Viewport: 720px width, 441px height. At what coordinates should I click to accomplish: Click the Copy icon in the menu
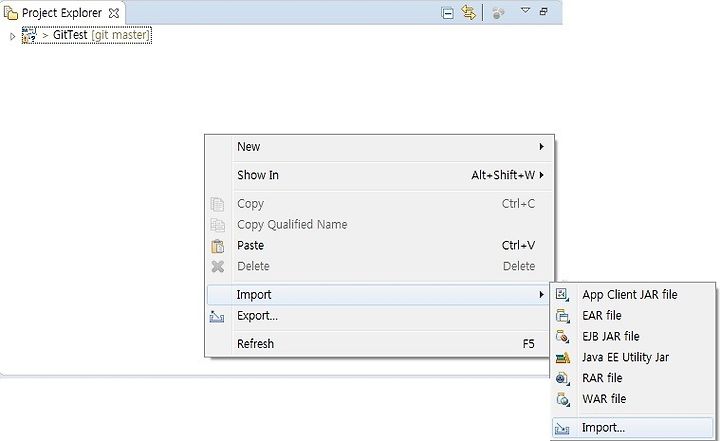point(217,204)
